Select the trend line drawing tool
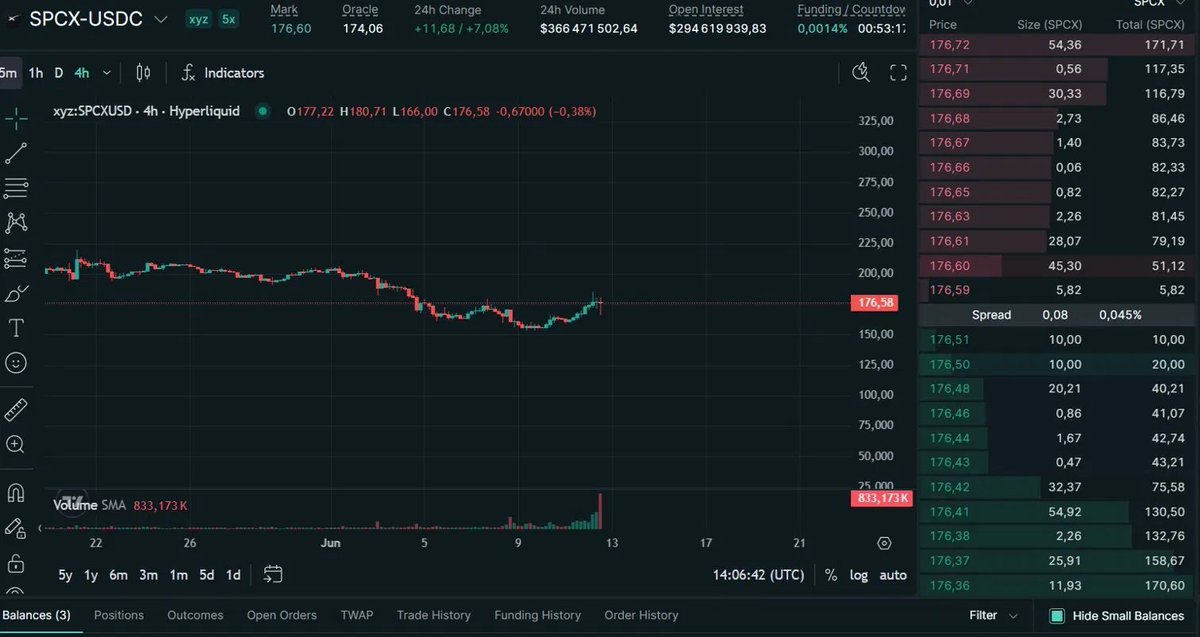 pyautogui.click(x=16, y=153)
